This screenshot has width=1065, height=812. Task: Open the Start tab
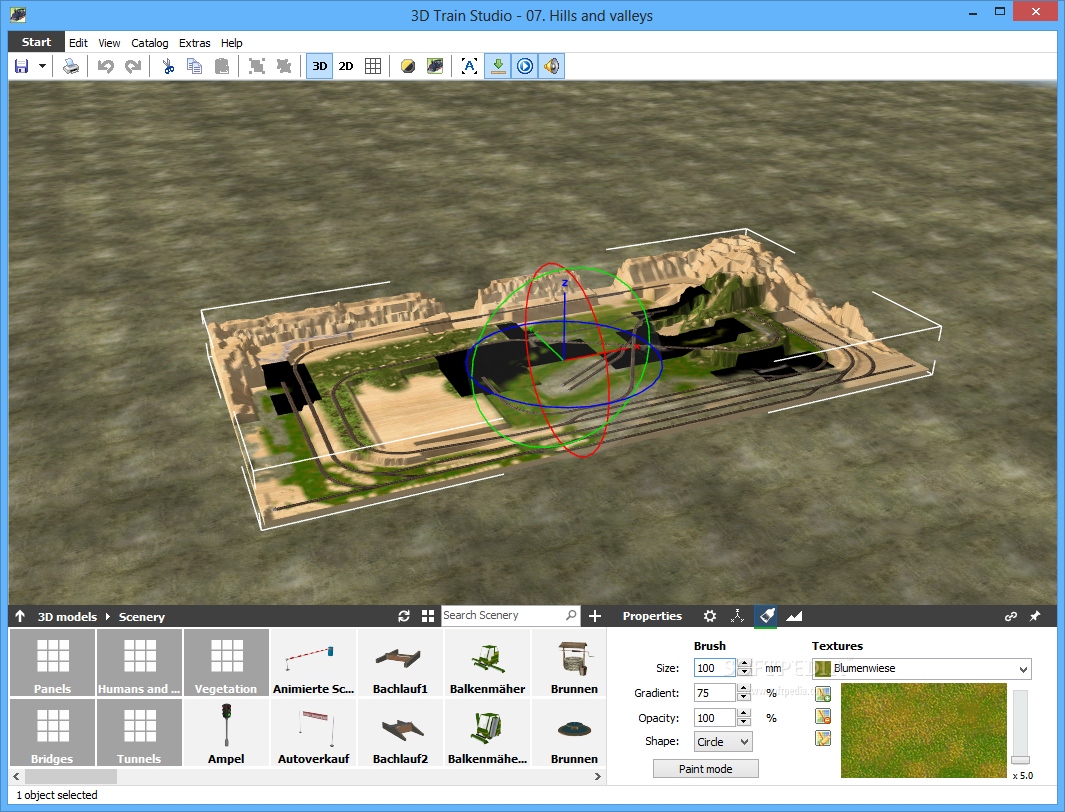pos(36,42)
